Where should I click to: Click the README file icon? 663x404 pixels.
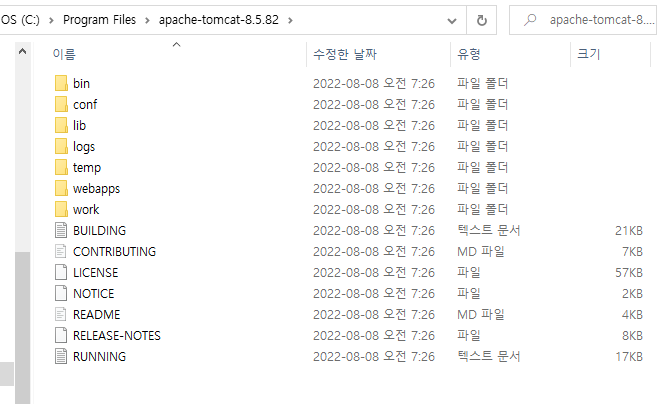click(61, 314)
